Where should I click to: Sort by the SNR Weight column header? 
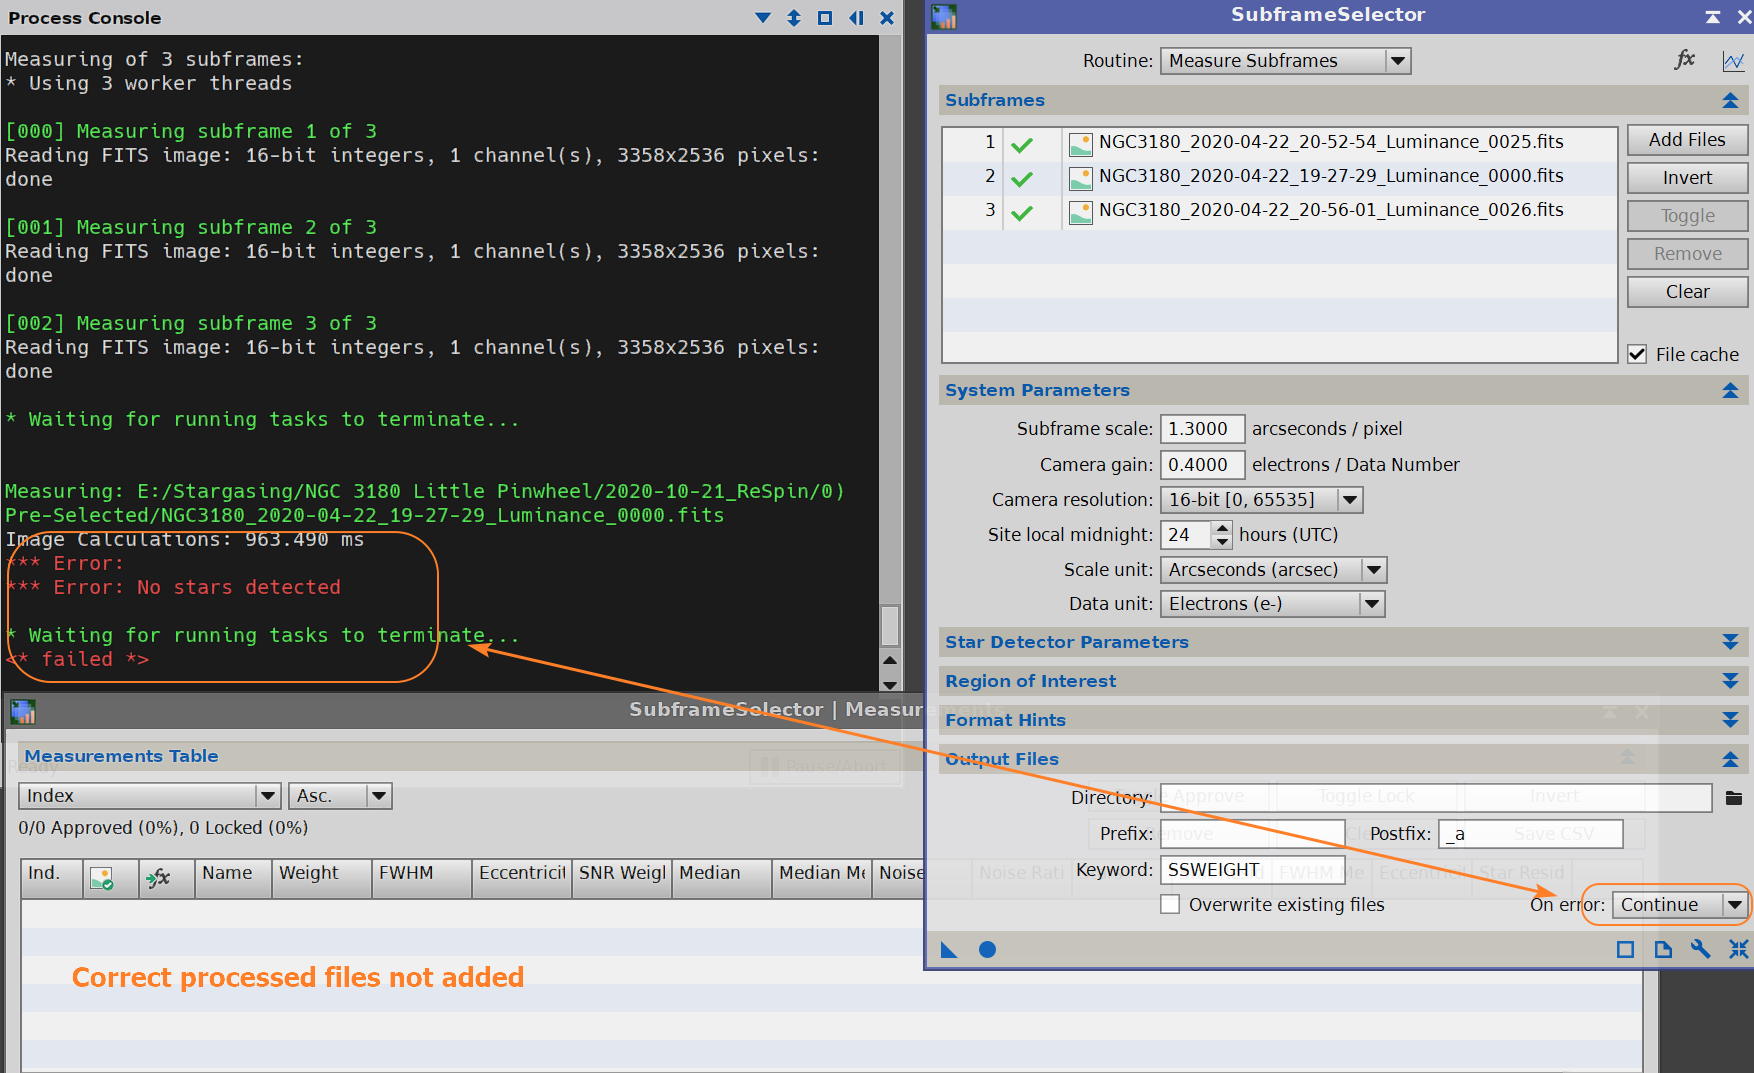621,878
